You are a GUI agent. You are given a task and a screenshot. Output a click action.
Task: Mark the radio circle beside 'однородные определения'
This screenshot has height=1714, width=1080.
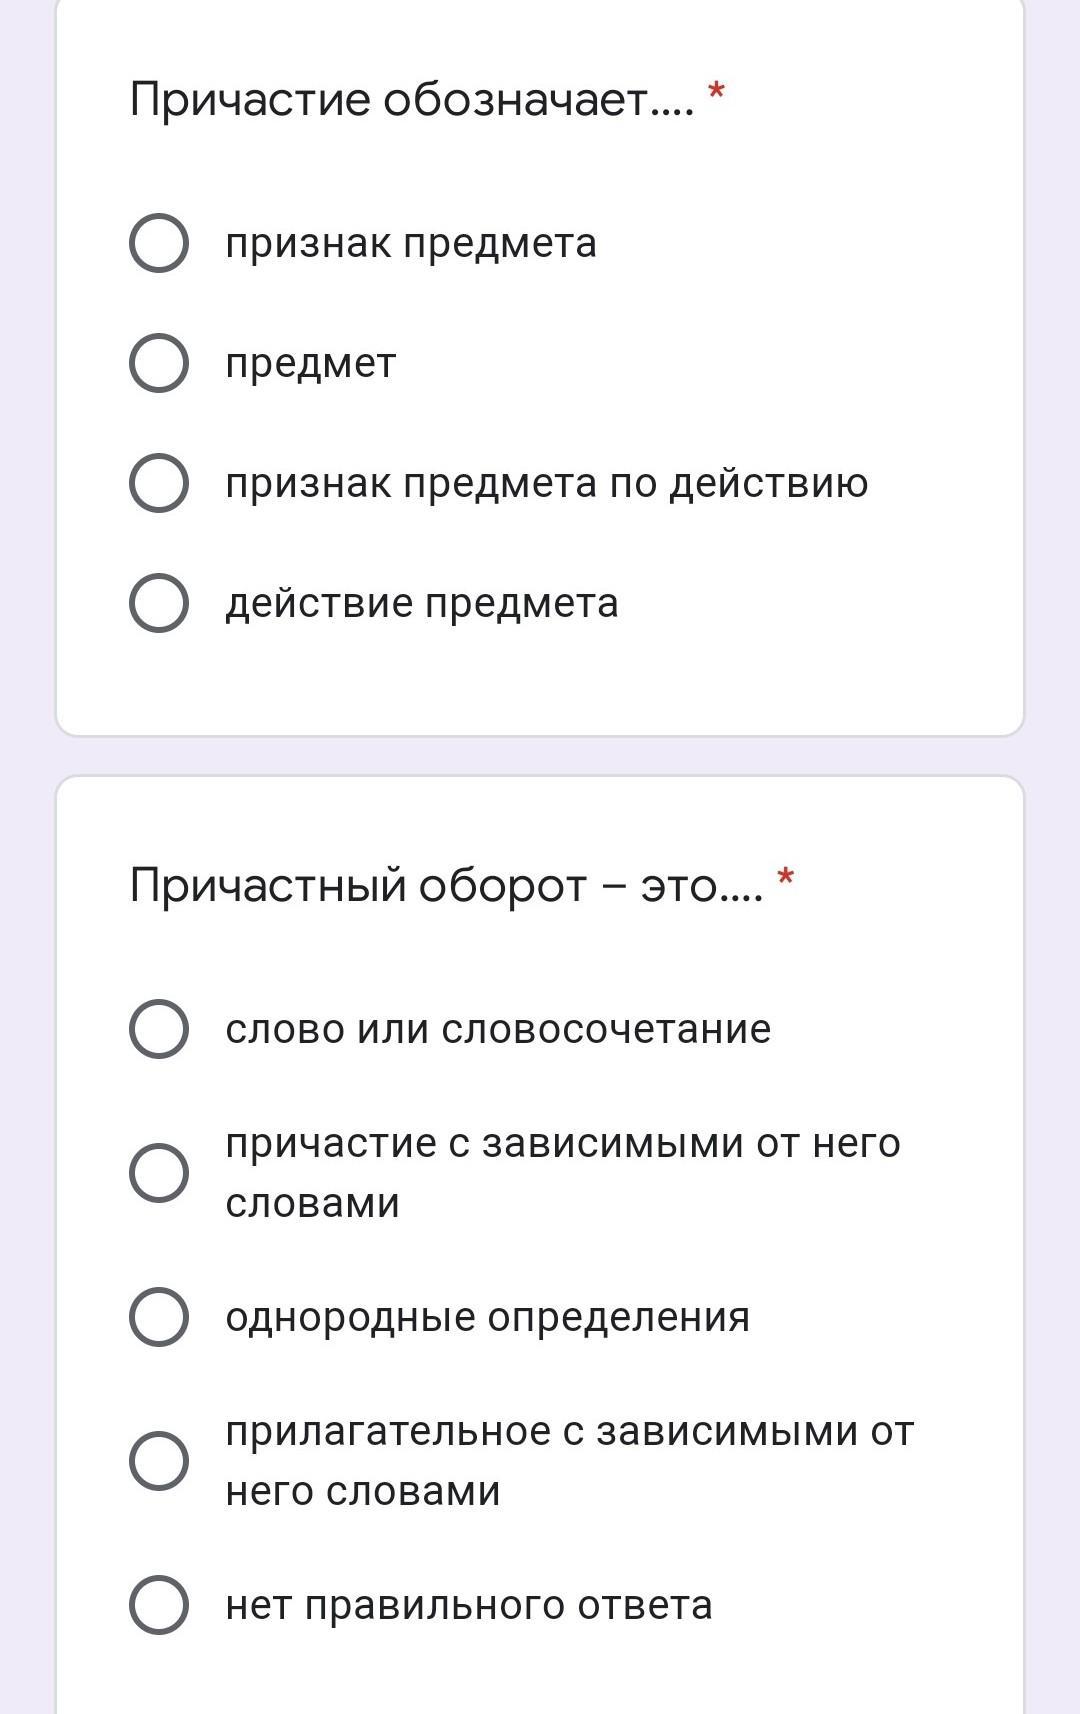point(159,1317)
